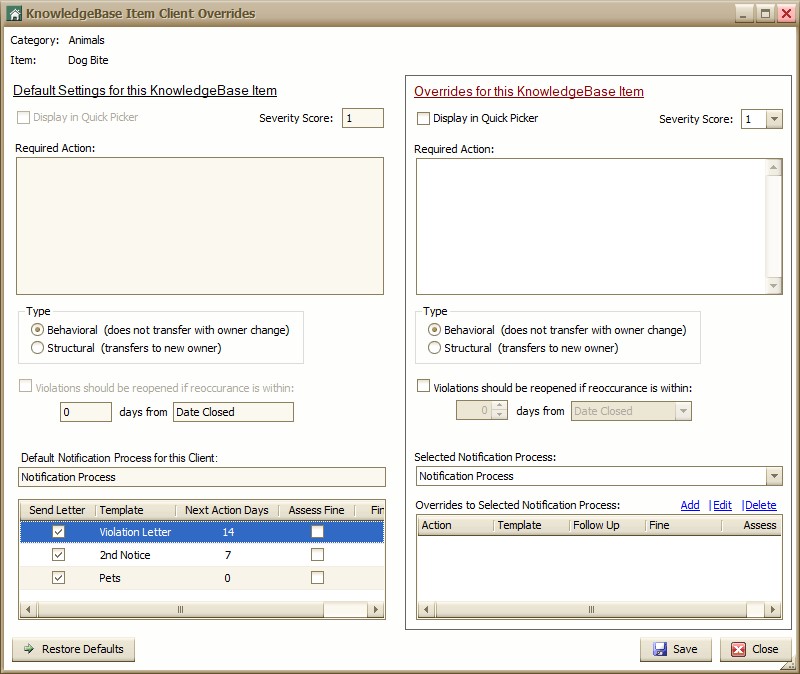This screenshot has width=800, height=674.
Task: Click the Overrides for this KnowledgeBase Item heading
Action: point(529,91)
